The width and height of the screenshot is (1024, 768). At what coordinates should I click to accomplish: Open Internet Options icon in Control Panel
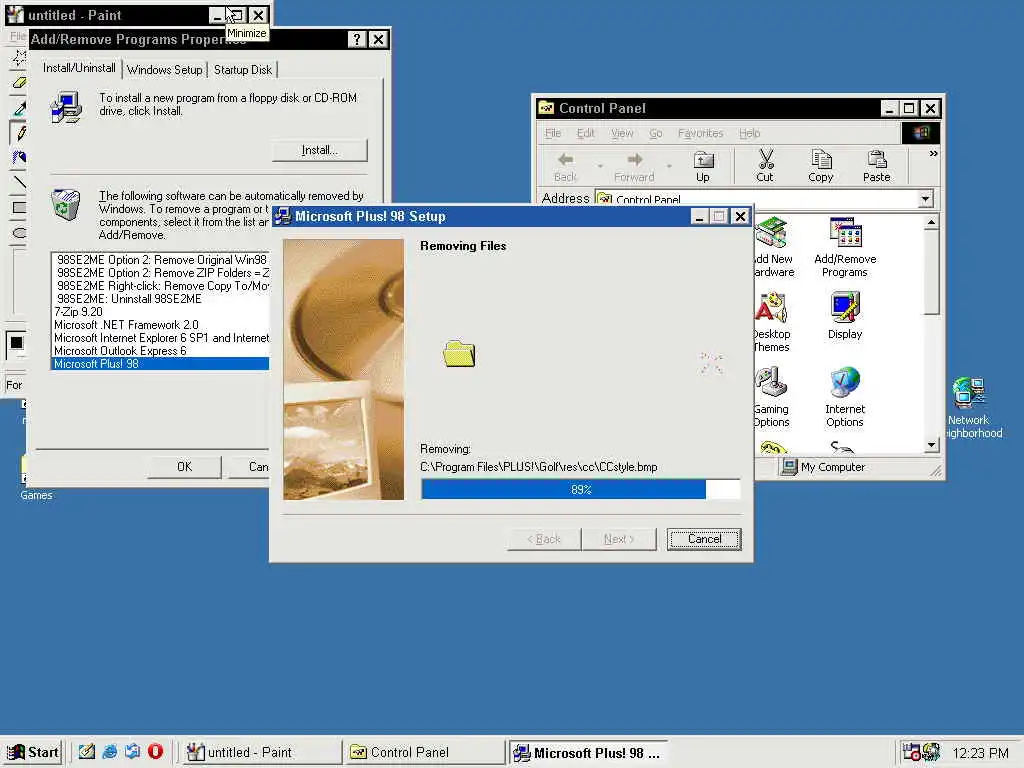(845, 397)
